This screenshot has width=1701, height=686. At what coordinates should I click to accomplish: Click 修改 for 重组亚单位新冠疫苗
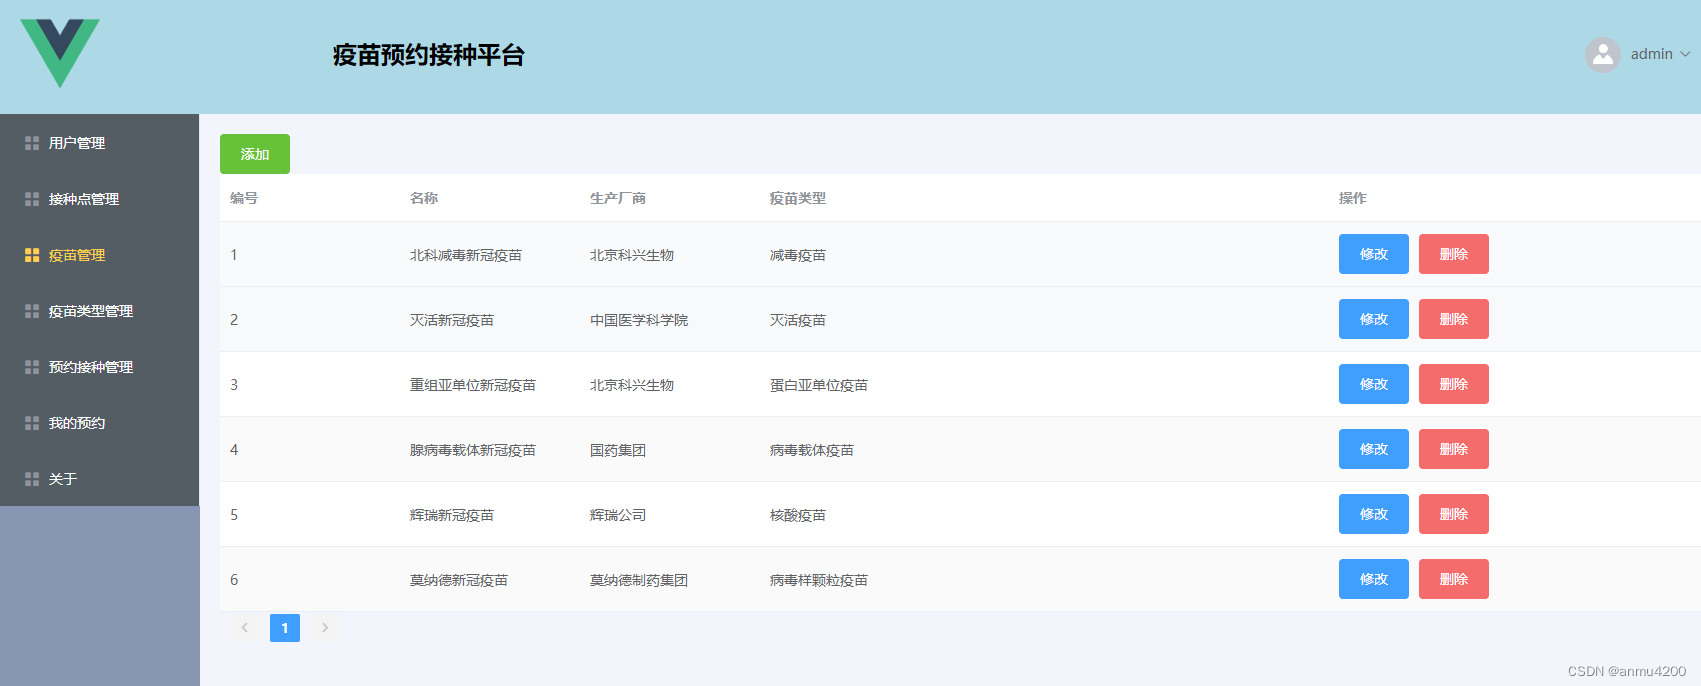tap(1374, 384)
